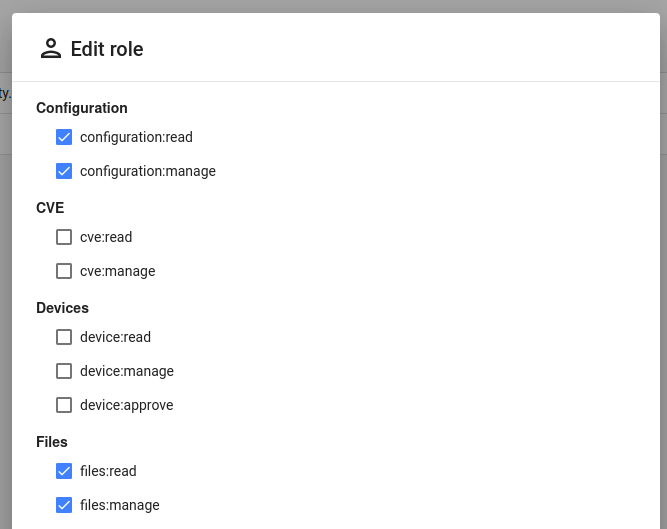The width and height of the screenshot is (667, 529).
Task: Click the configuration:manage label text
Action: (148, 171)
